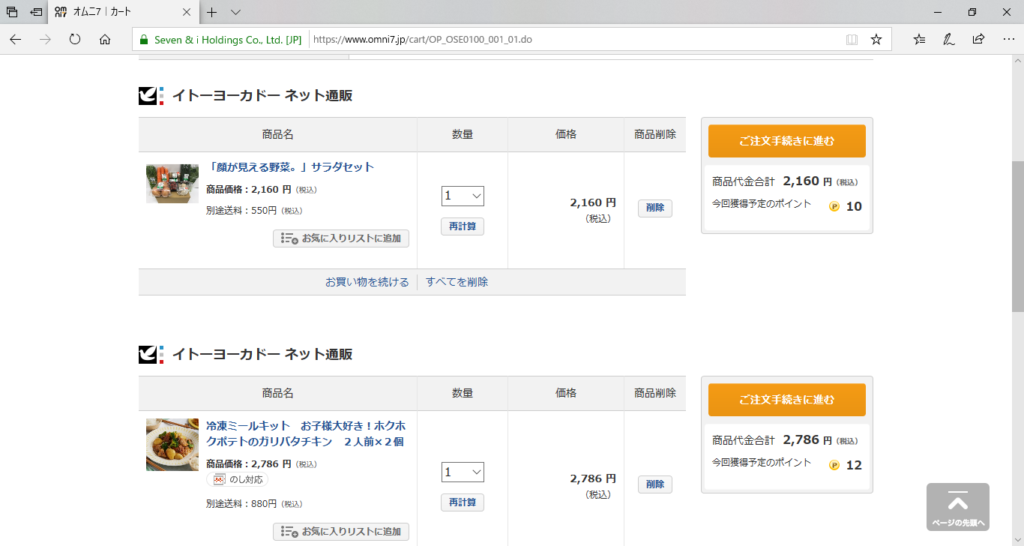Click the second イトーヨーカドー ネット通販 logo icon
1024x546 pixels.
[152, 354]
